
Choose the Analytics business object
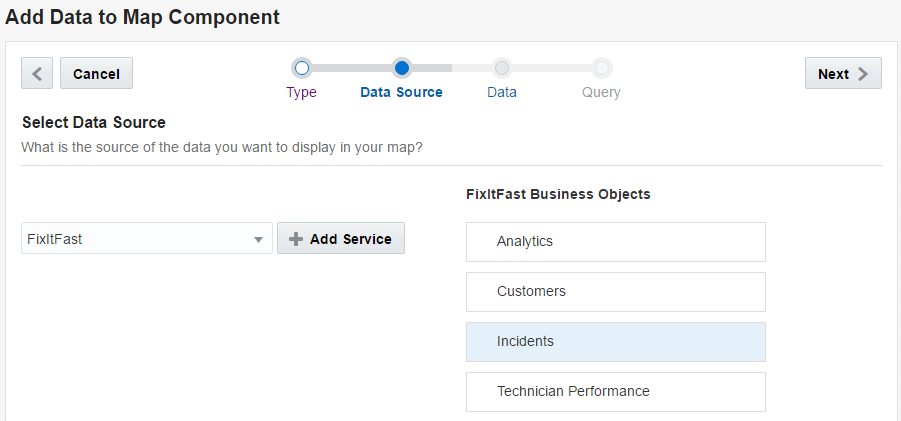tap(615, 242)
